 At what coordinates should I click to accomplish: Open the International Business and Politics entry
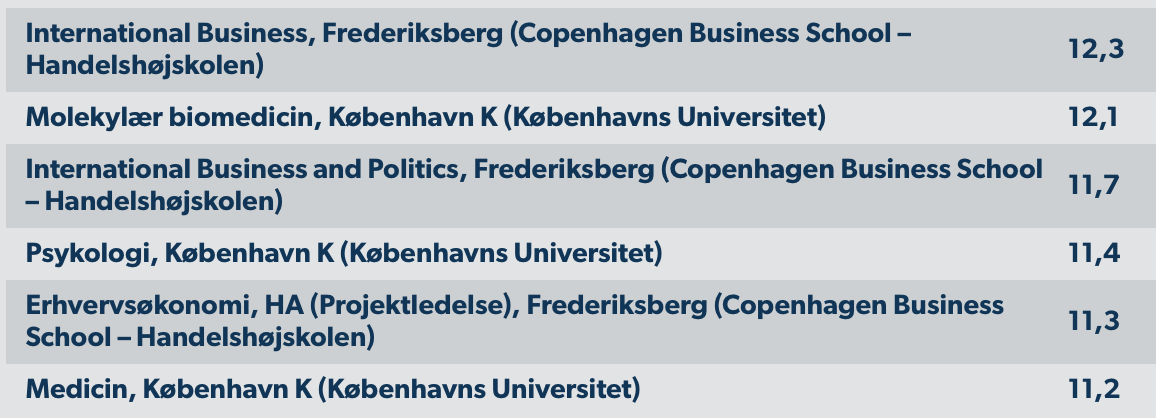pyautogui.click(x=534, y=185)
